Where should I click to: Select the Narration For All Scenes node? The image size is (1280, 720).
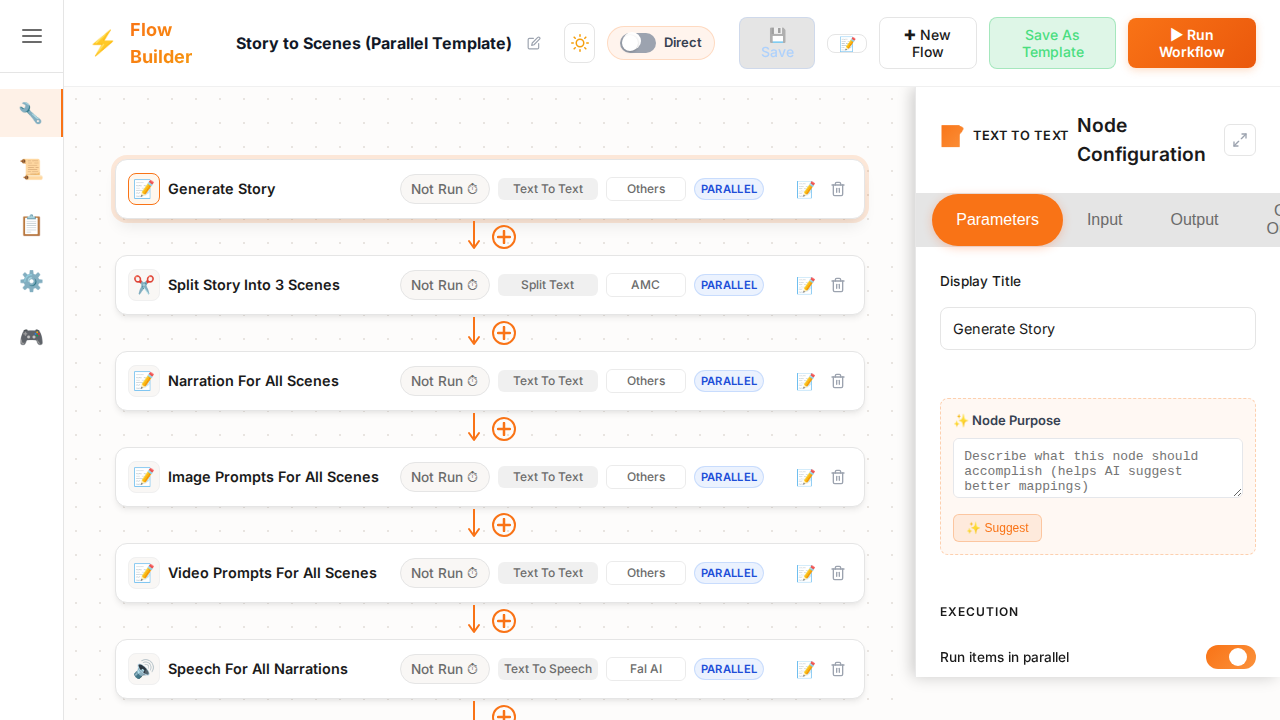click(x=253, y=381)
